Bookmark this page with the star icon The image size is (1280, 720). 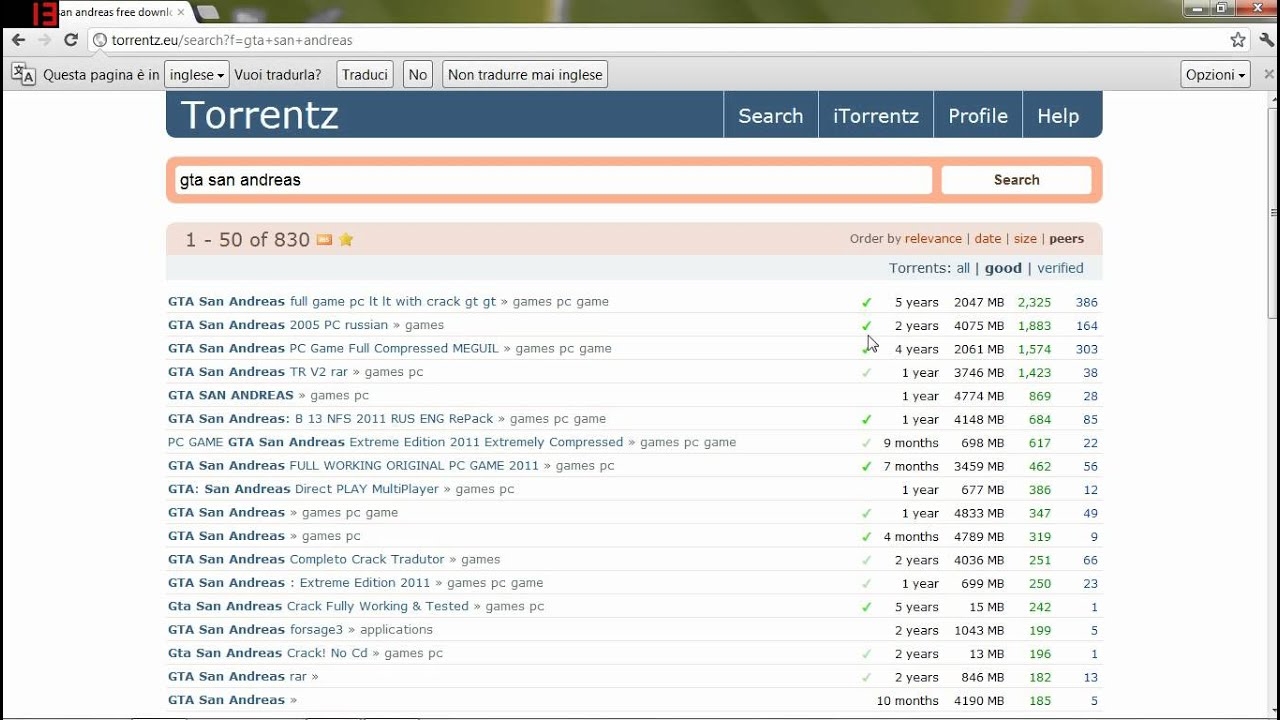1238,40
